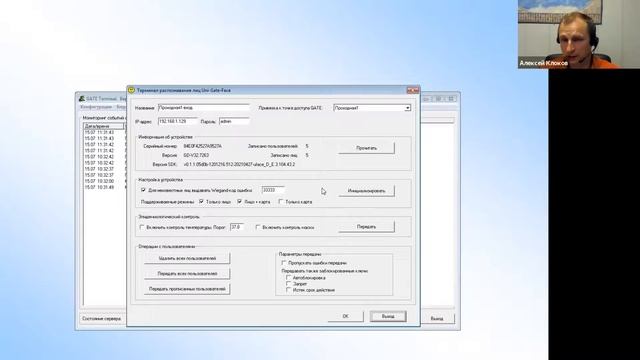Open the GATE access point binding dropdown
Viewport: 640px width, 360px height.
407,108
